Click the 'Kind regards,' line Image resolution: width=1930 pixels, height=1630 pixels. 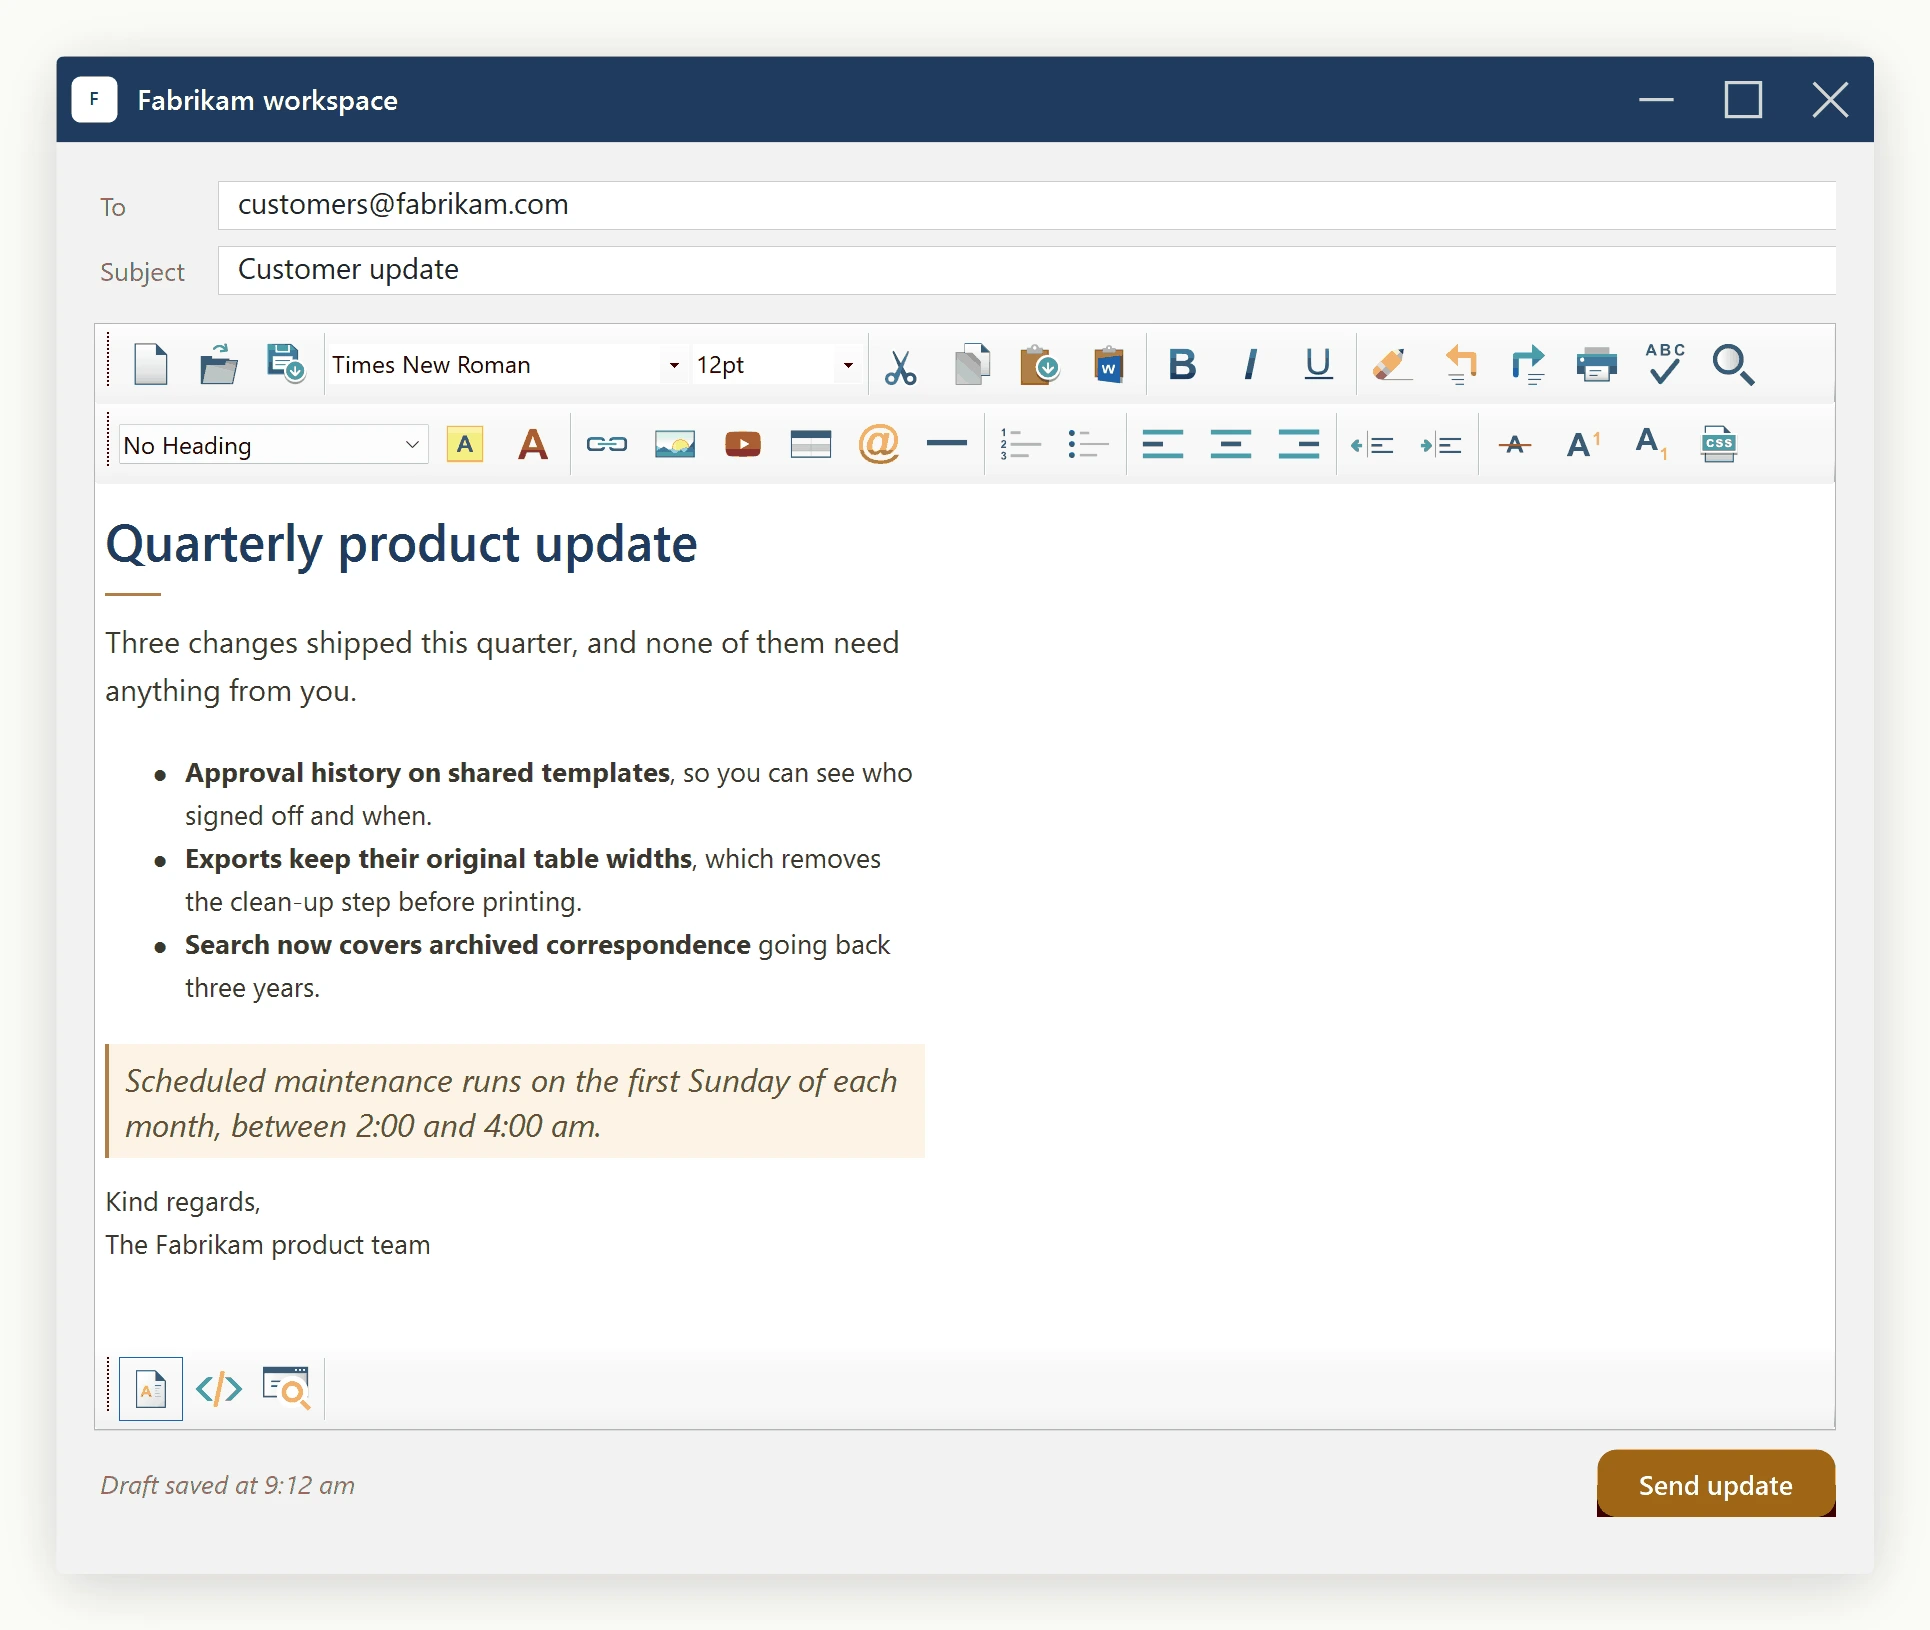pos(183,1202)
